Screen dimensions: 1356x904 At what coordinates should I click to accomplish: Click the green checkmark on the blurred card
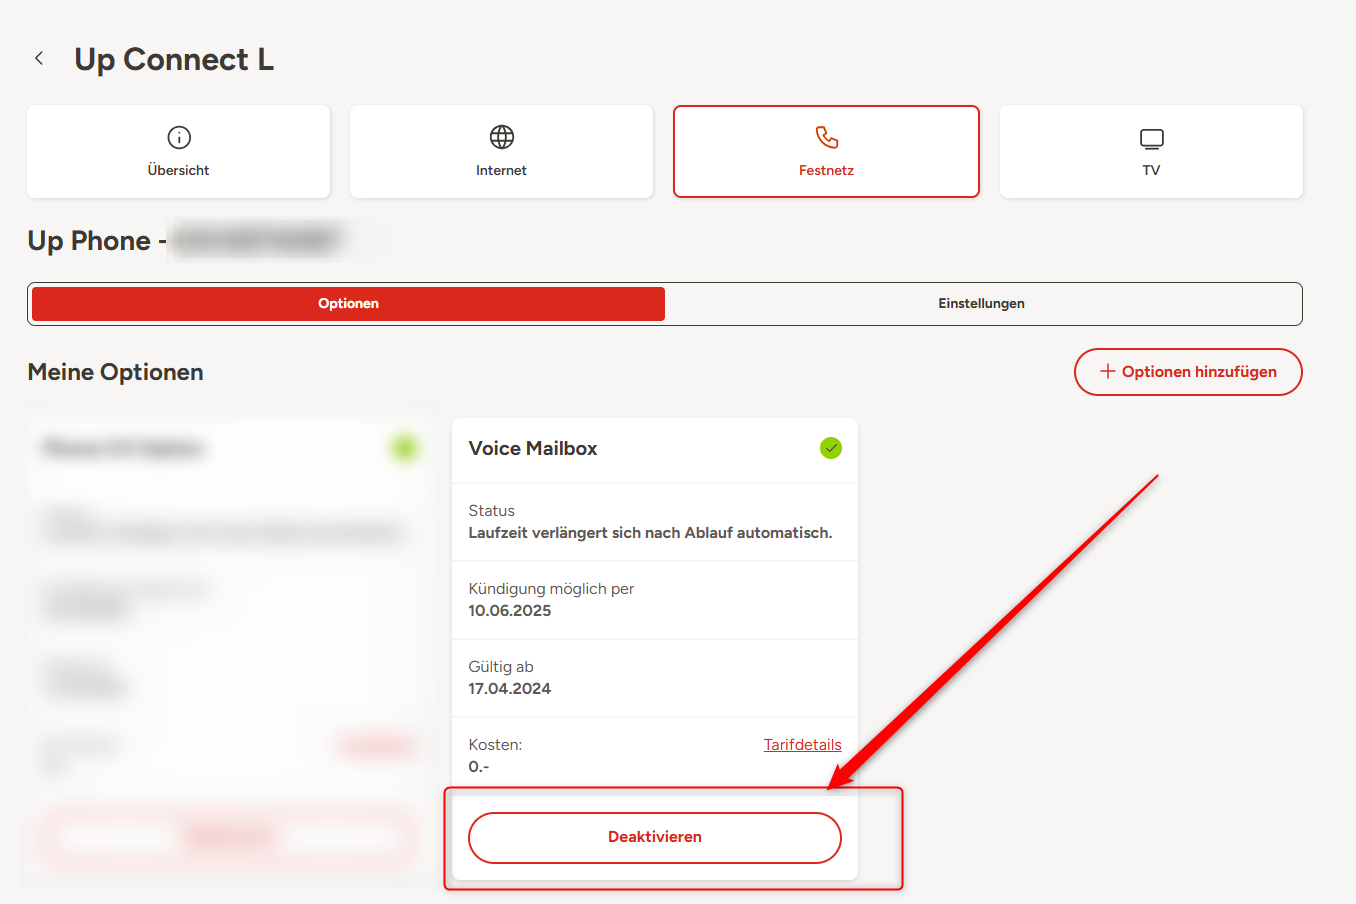404,449
